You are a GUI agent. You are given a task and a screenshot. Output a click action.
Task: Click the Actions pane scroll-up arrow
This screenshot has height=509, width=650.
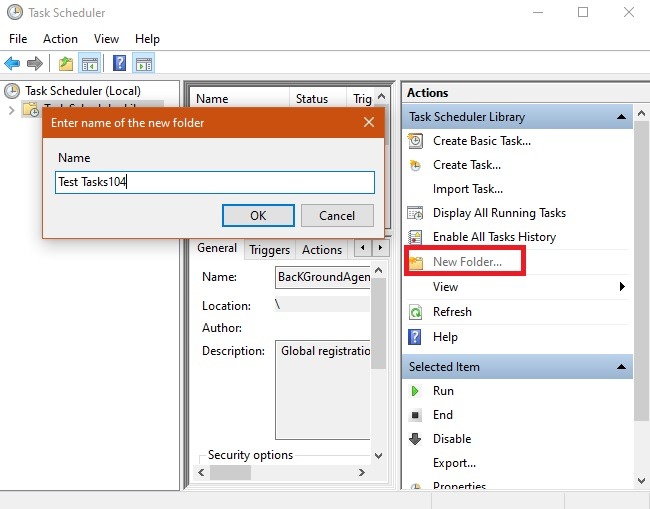click(x=641, y=113)
